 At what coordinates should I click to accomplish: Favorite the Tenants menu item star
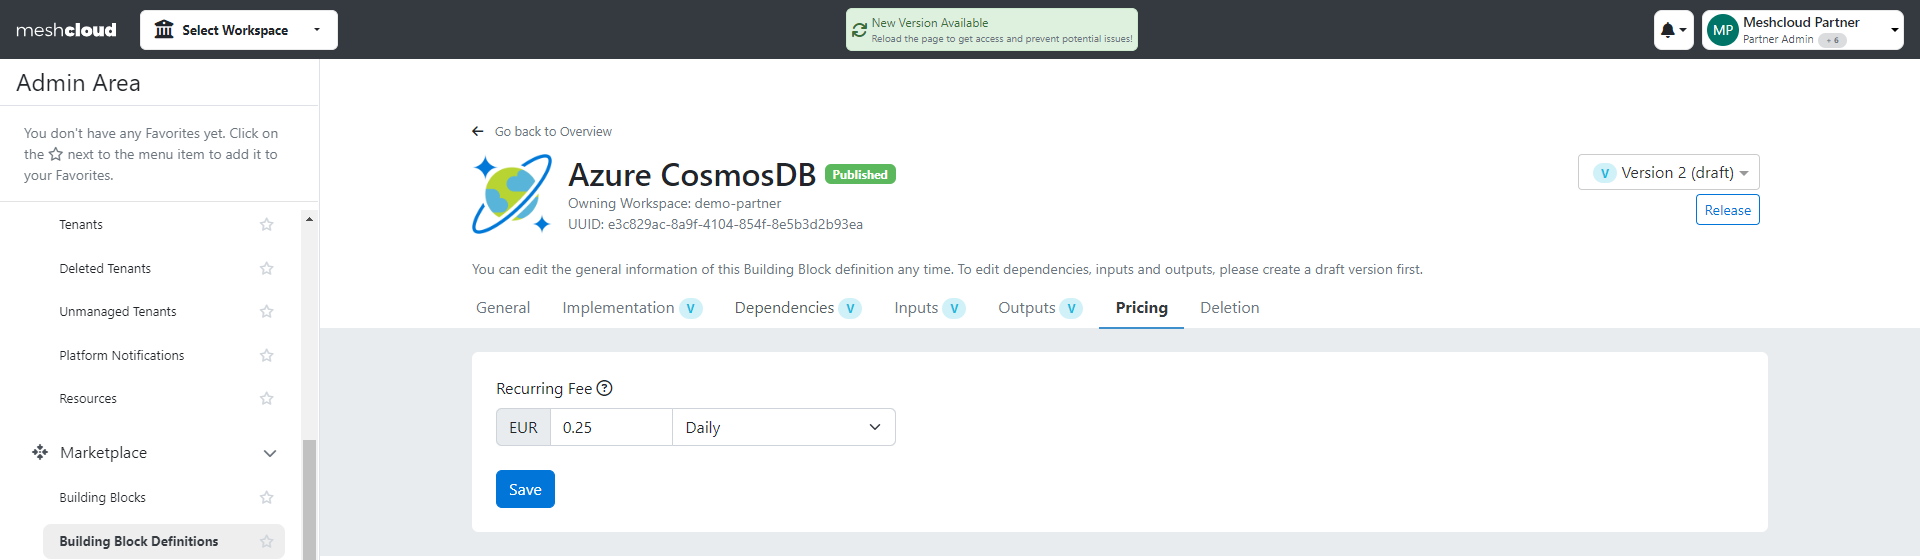click(266, 225)
